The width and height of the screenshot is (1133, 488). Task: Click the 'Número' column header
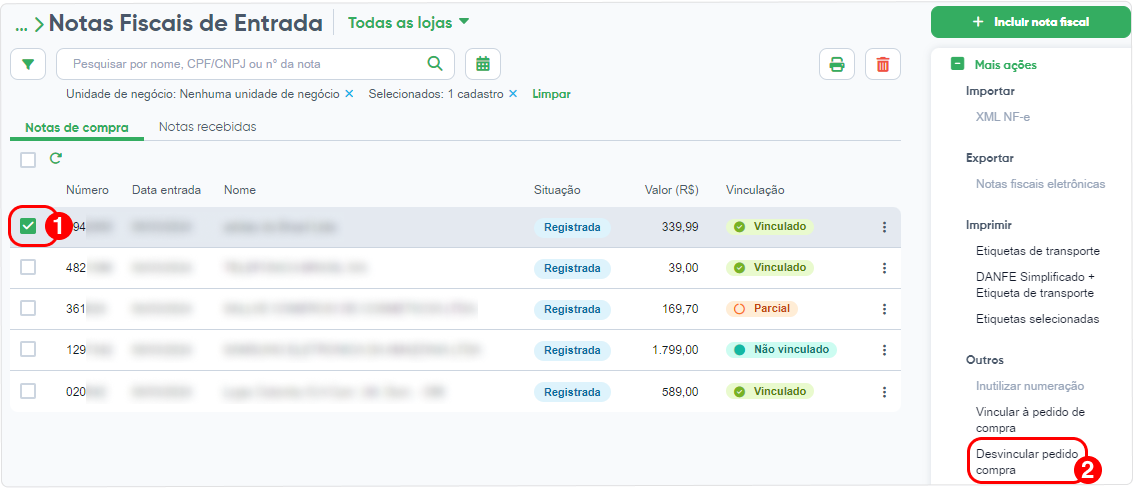[x=87, y=190]
